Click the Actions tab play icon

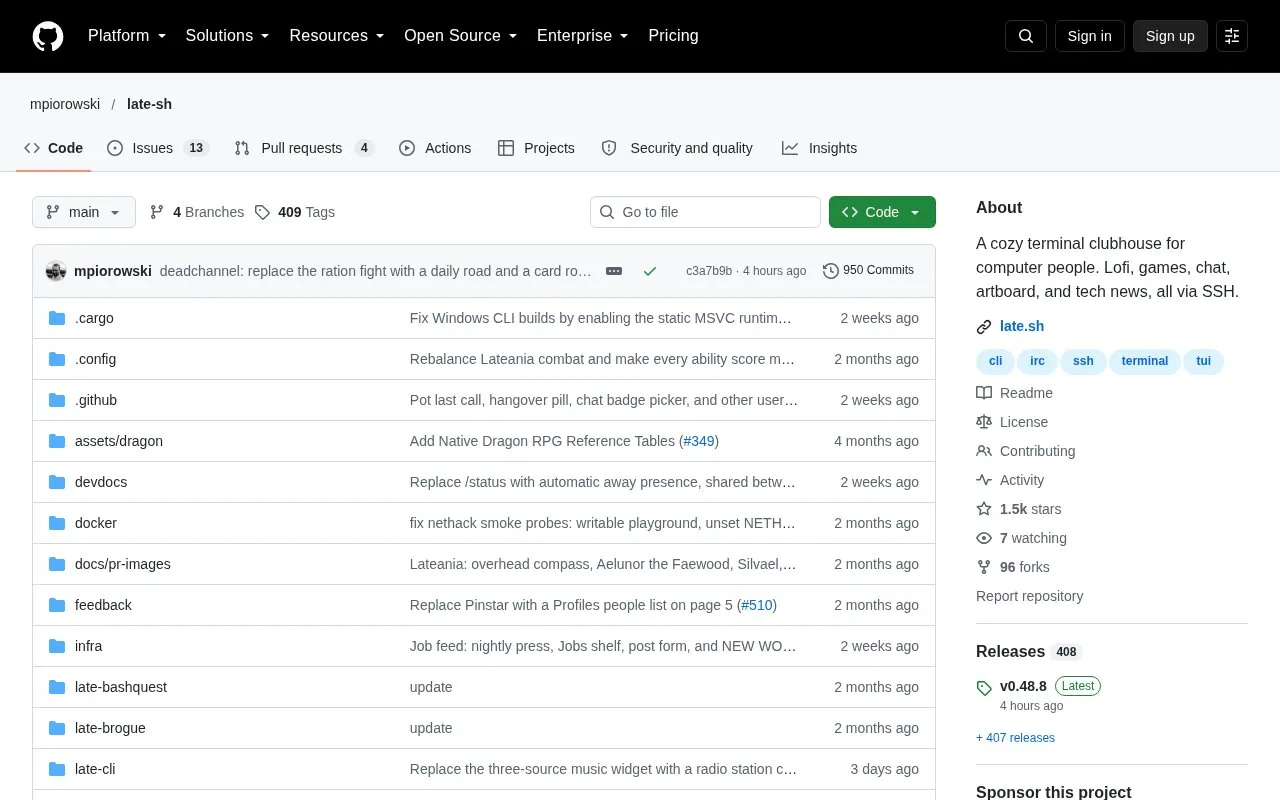(x=407, y=148)
